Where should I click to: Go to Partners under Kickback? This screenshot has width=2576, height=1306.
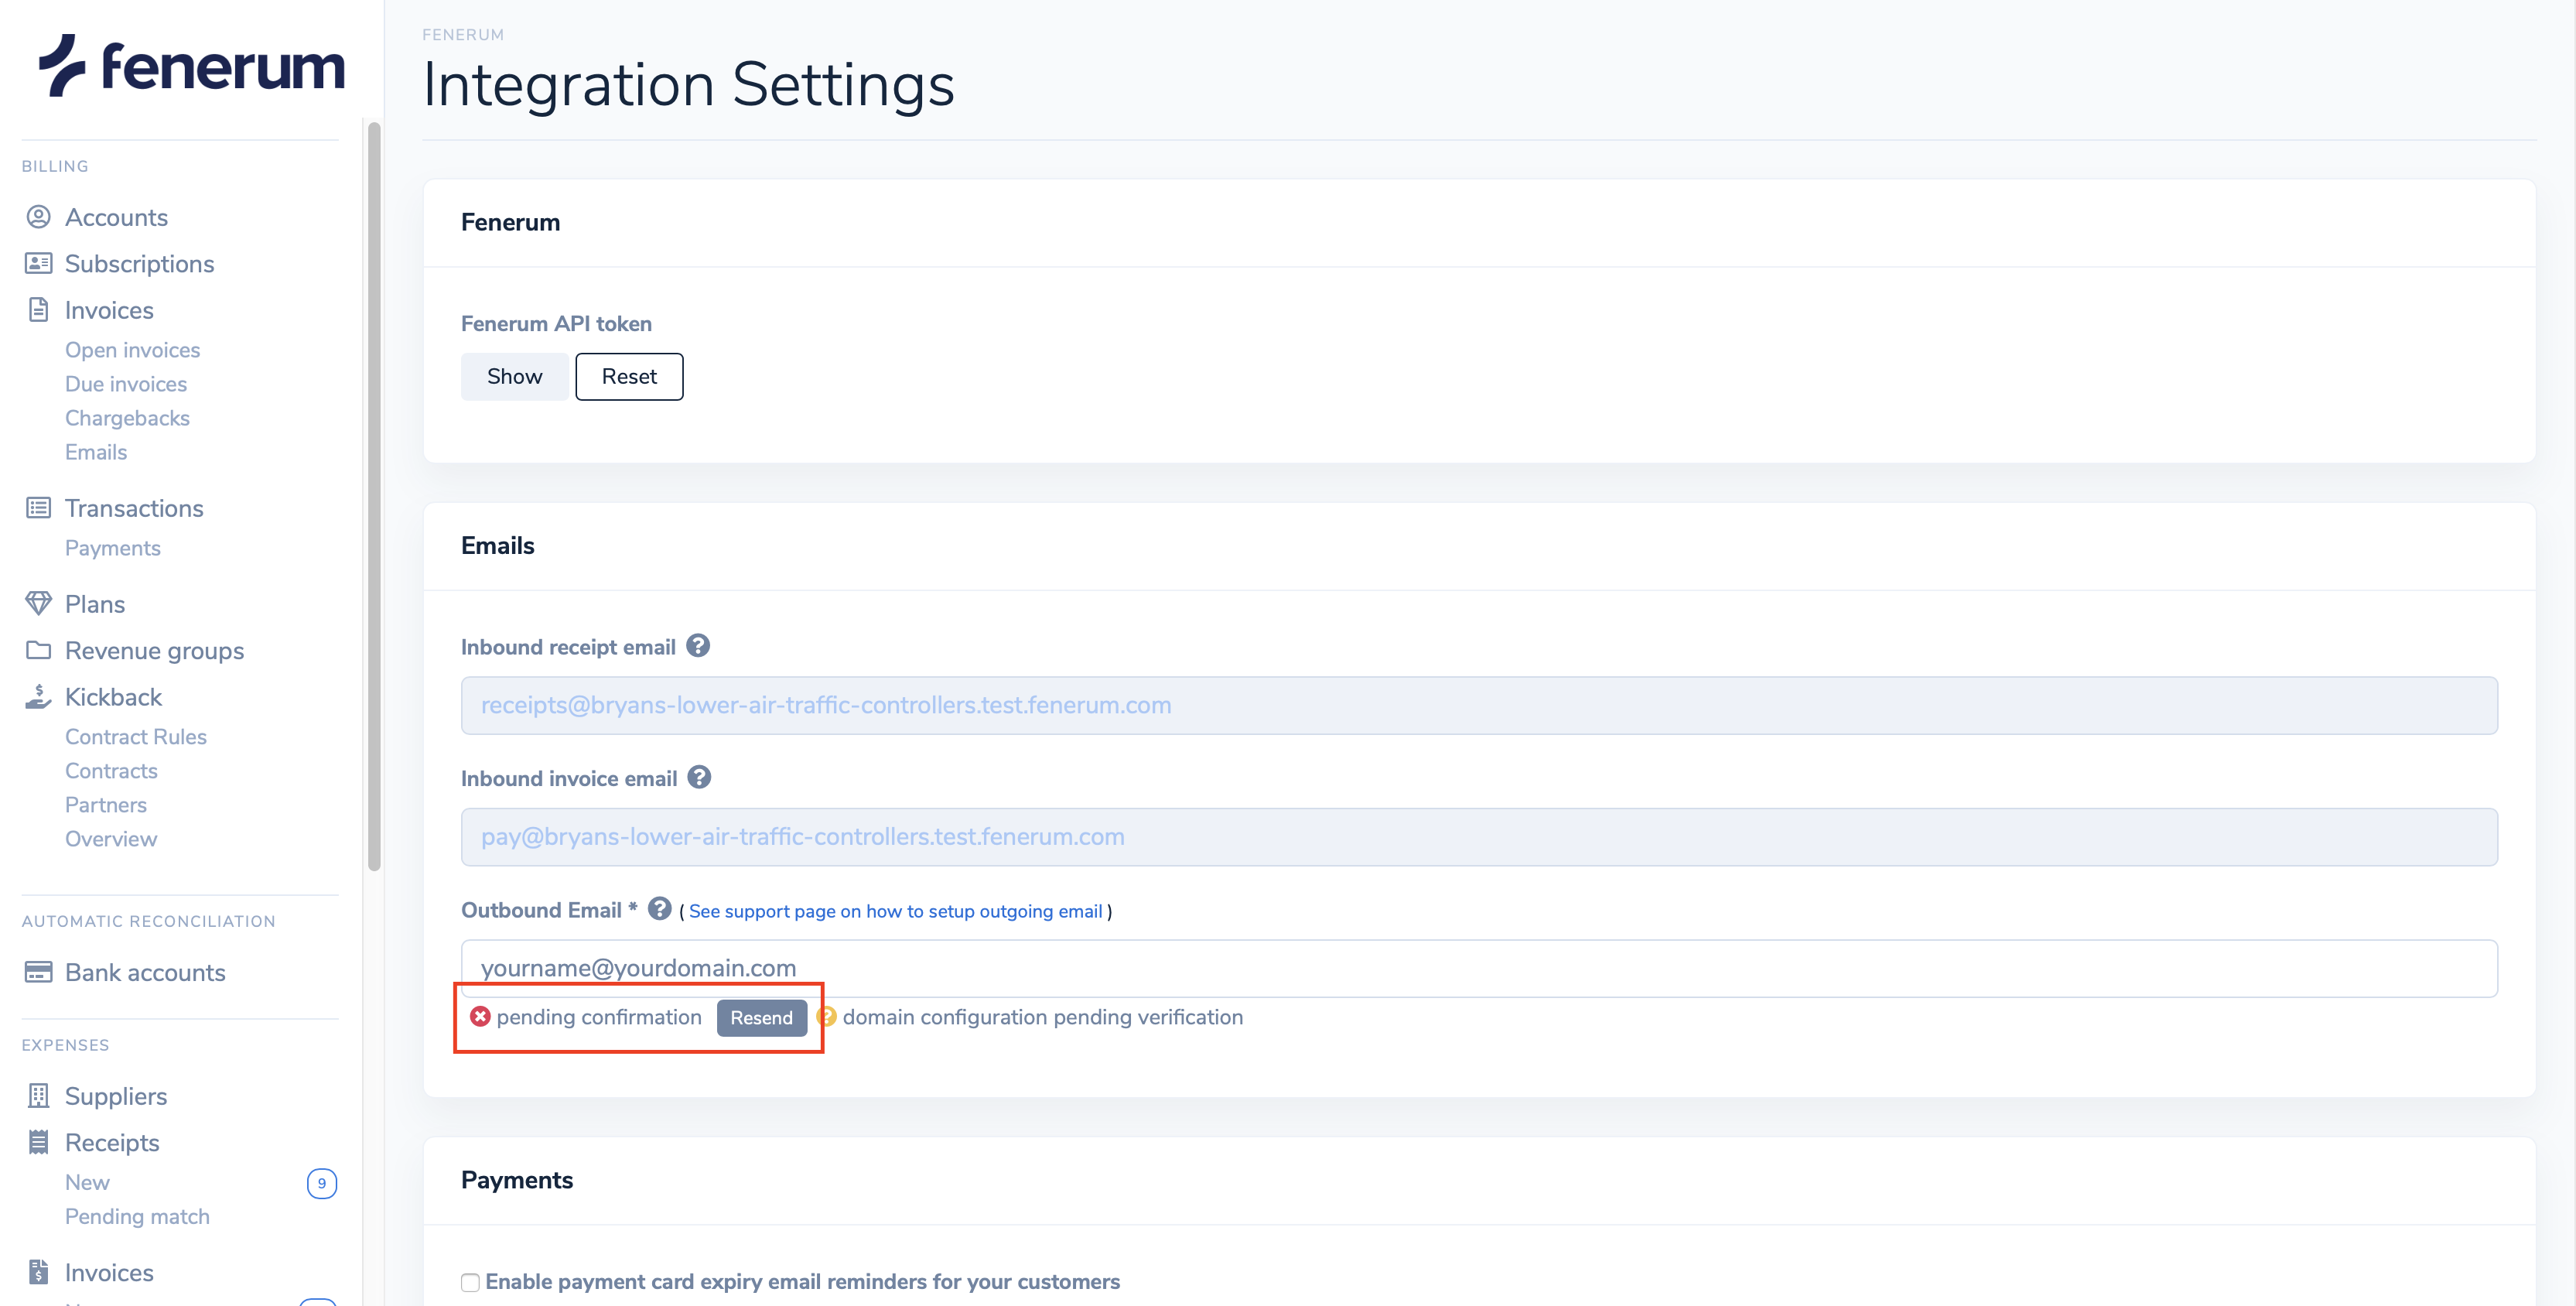coord(106,805)
